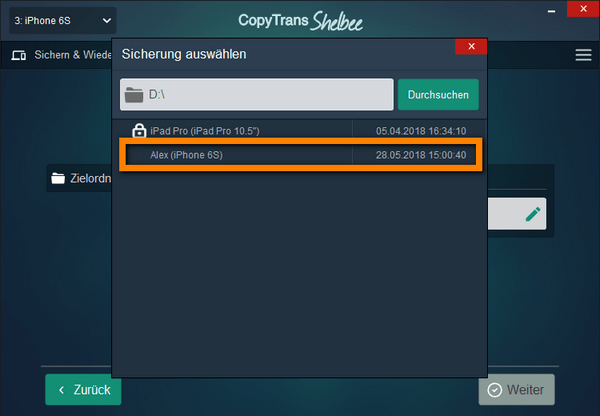Select the iPad Pro (iPad Pro 10.5") backup
This screenshot has width=600, height=416.
tap(299, 131)
